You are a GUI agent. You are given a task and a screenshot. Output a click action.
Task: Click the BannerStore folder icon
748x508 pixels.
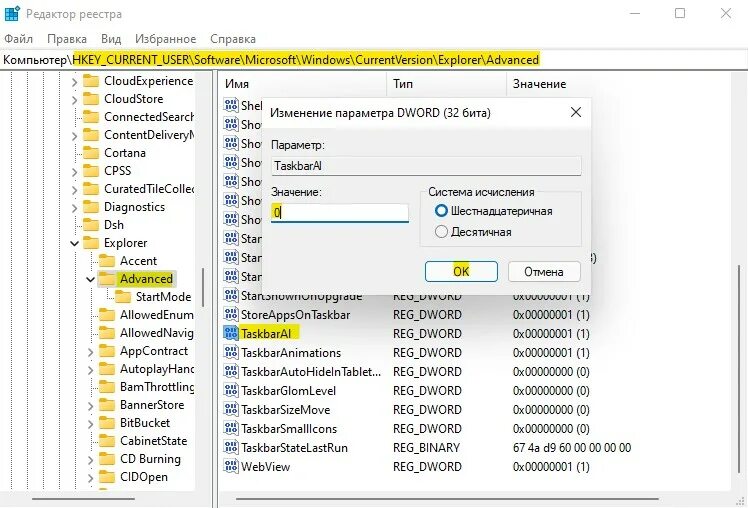(x=107, y=404)
